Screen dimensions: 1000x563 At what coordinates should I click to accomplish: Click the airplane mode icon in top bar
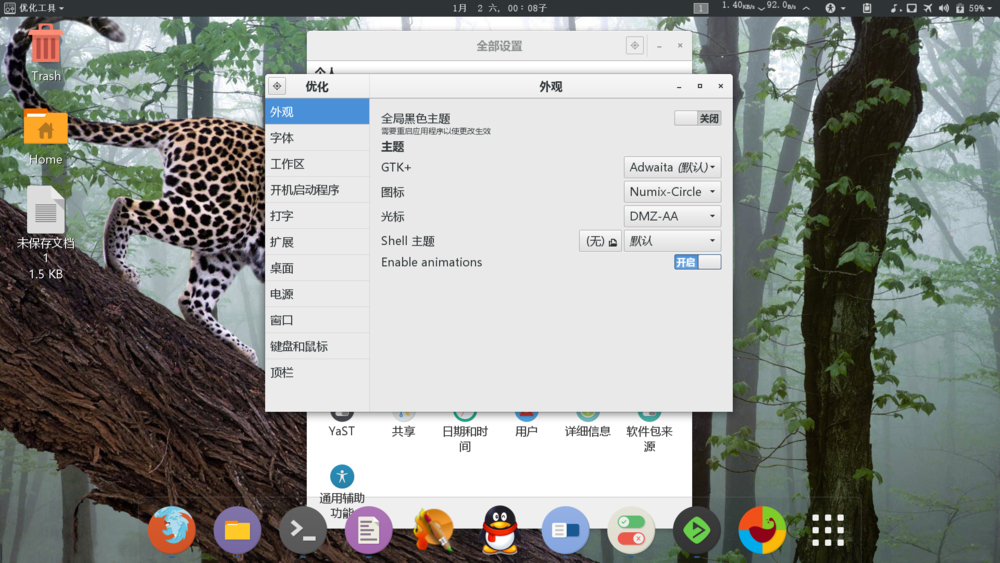pos(928,8)
